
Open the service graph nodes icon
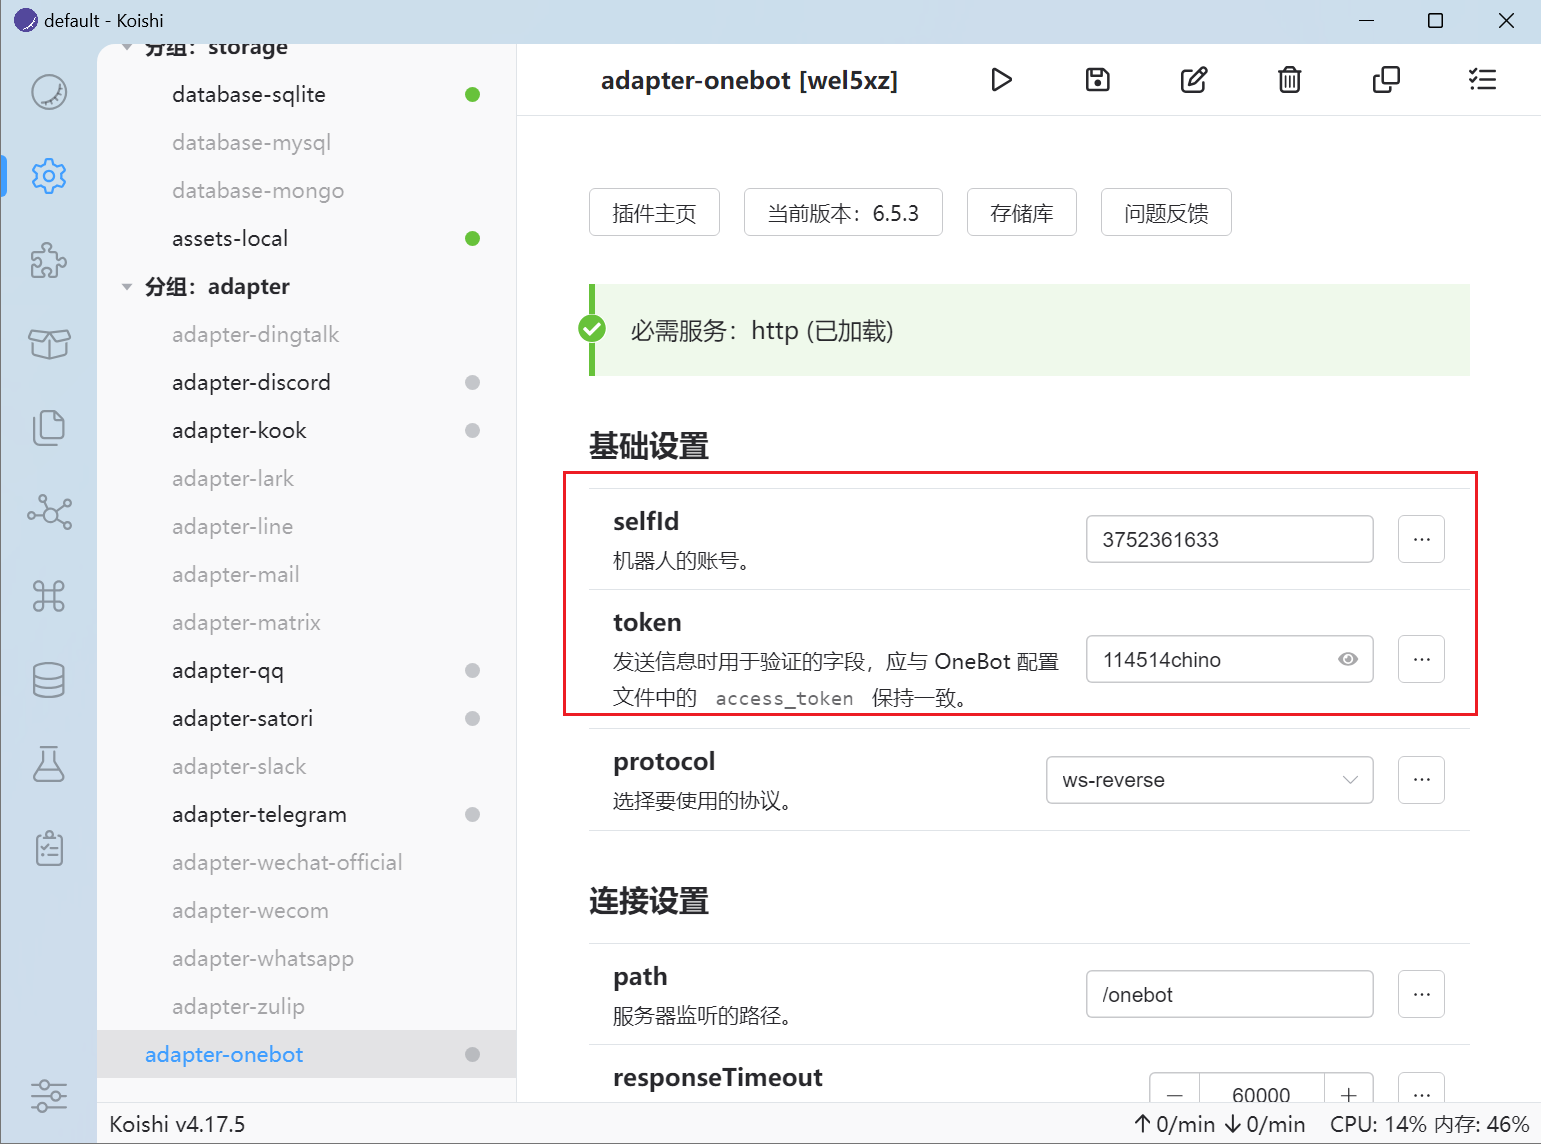point(49,512)
